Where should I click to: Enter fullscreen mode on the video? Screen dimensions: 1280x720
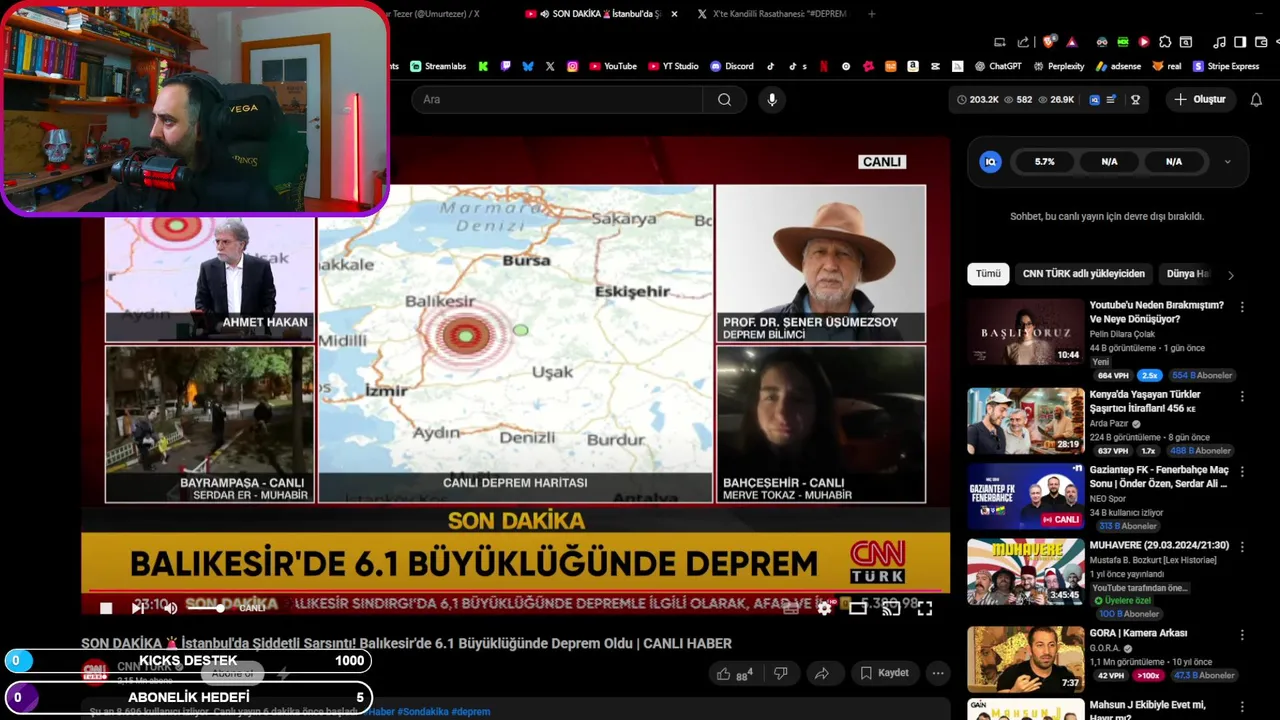(925, 608)
